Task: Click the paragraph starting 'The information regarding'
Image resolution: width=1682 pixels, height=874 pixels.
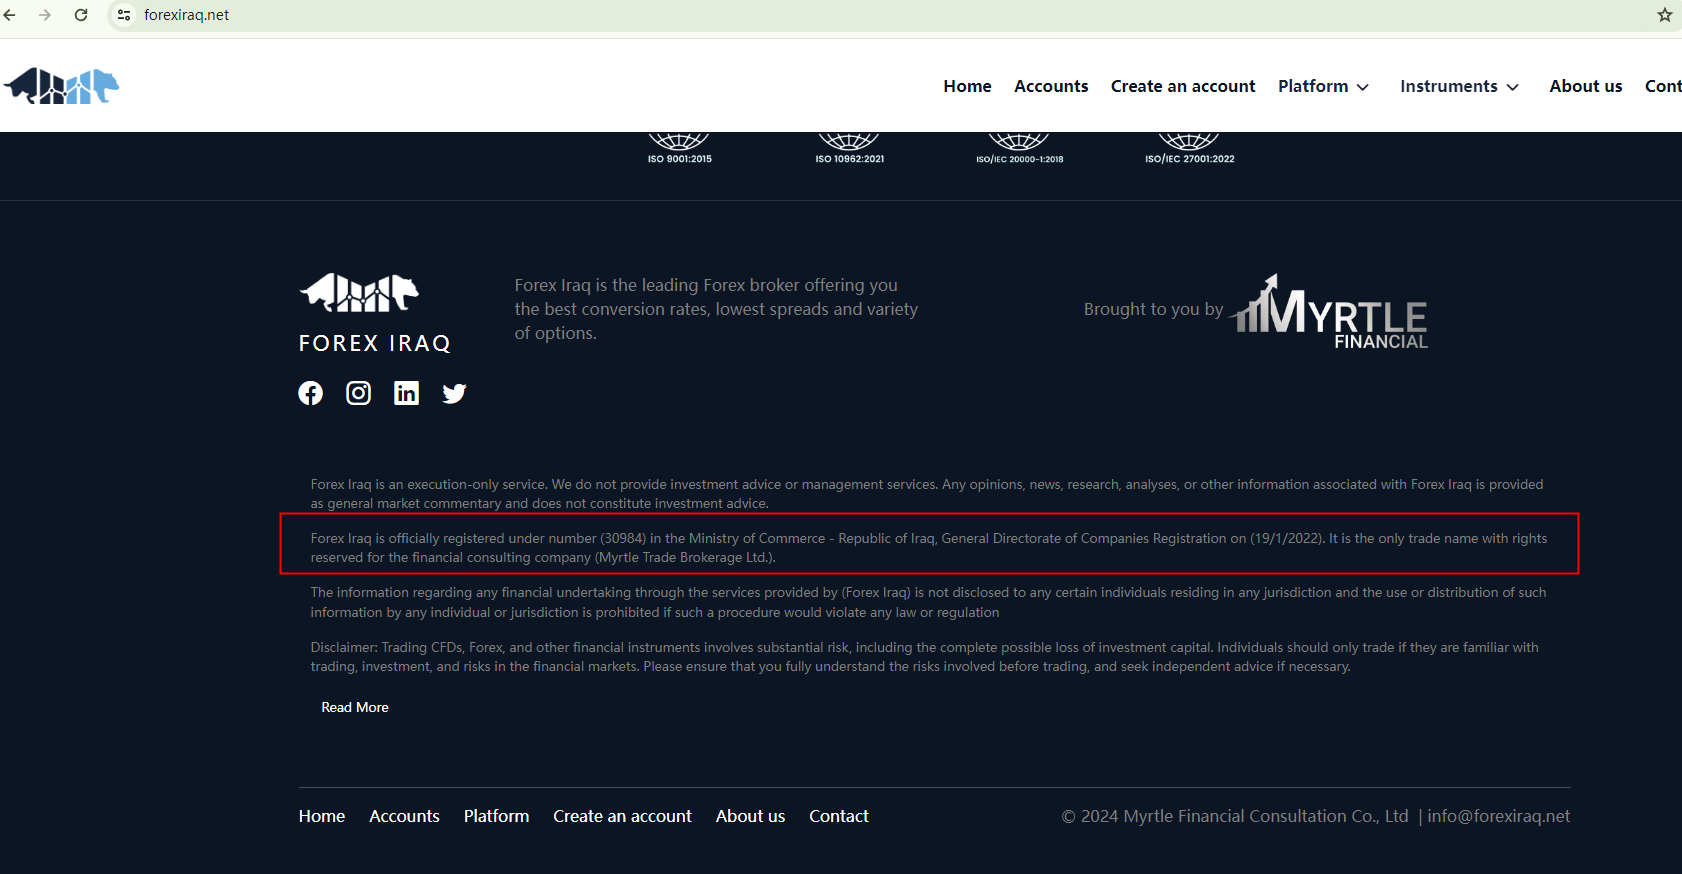Action: point(929,602)
